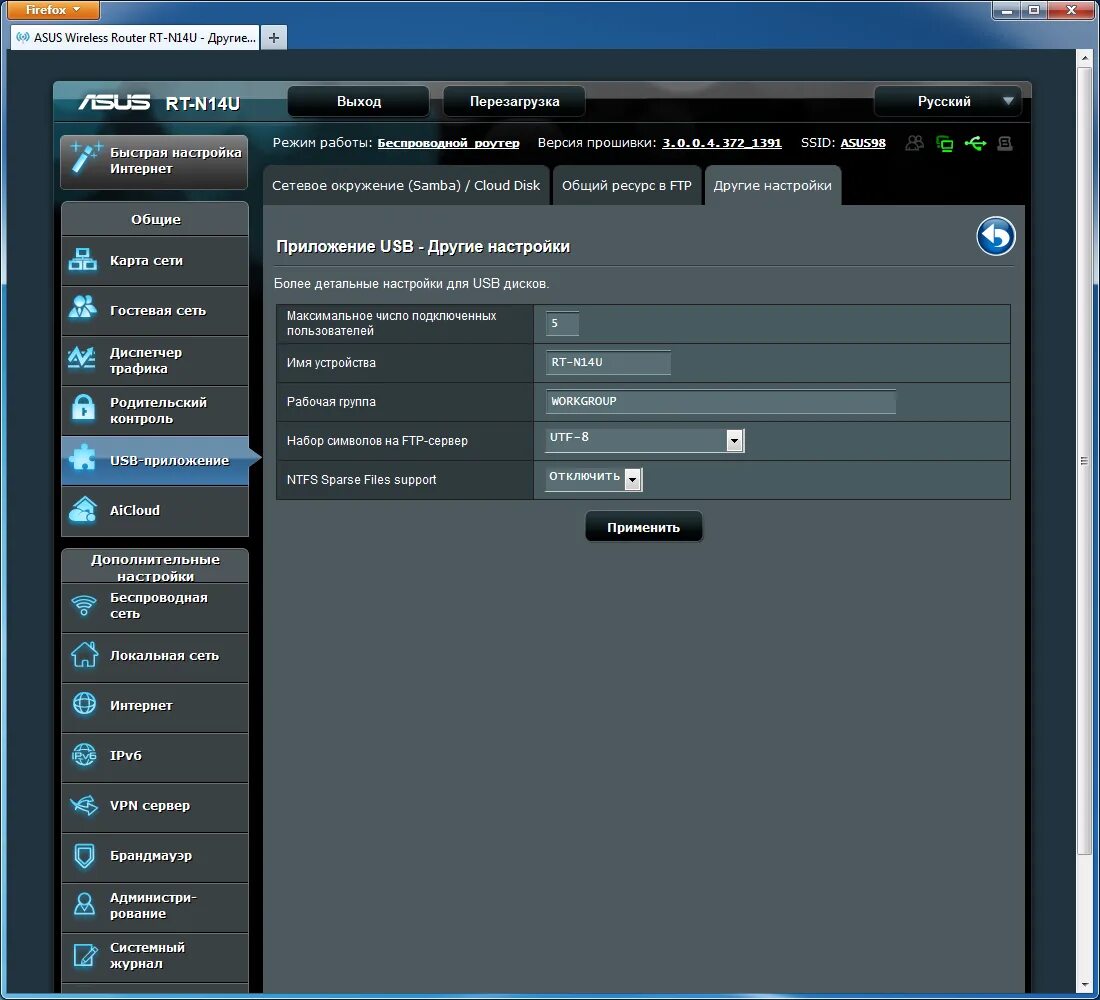
Task: Click the Максимальное число подключенных пользователей label
Action: click(x=391, y=324)
